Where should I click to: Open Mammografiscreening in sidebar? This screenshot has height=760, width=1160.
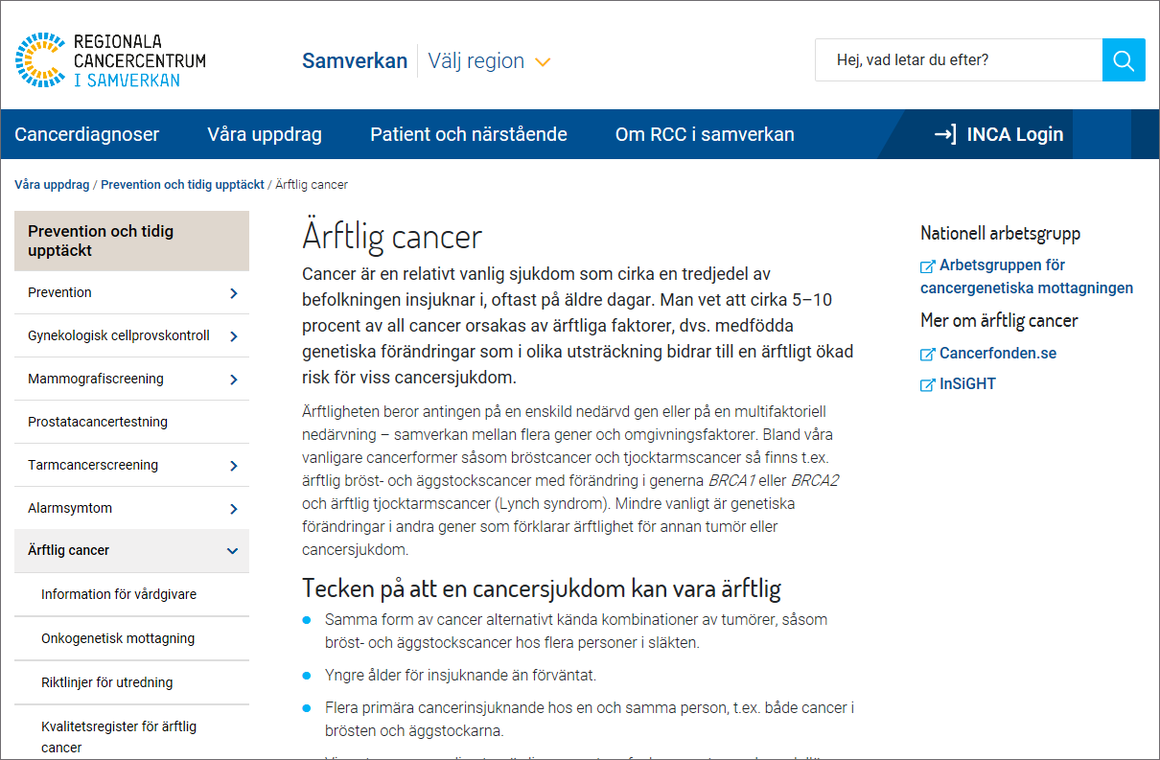click(95, 378)
